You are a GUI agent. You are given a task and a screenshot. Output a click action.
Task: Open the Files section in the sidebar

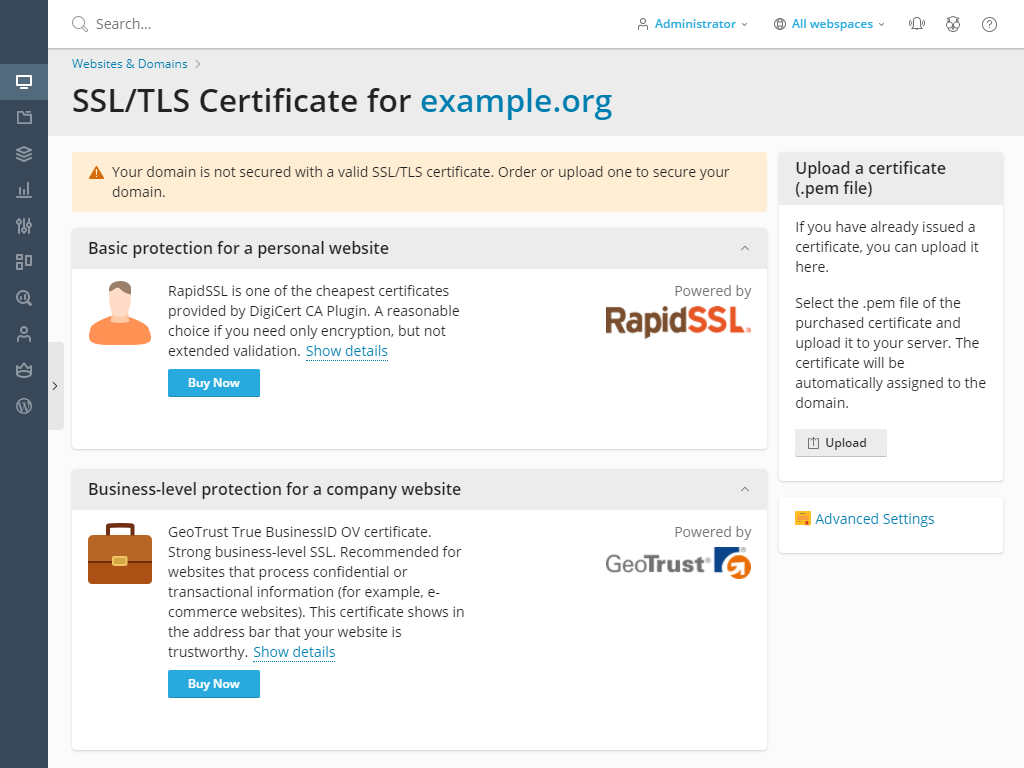click(24, 117)
